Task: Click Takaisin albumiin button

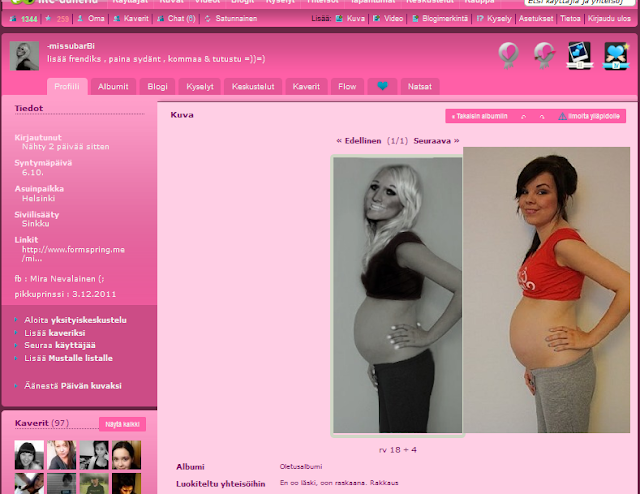Action: pos(479,116)
